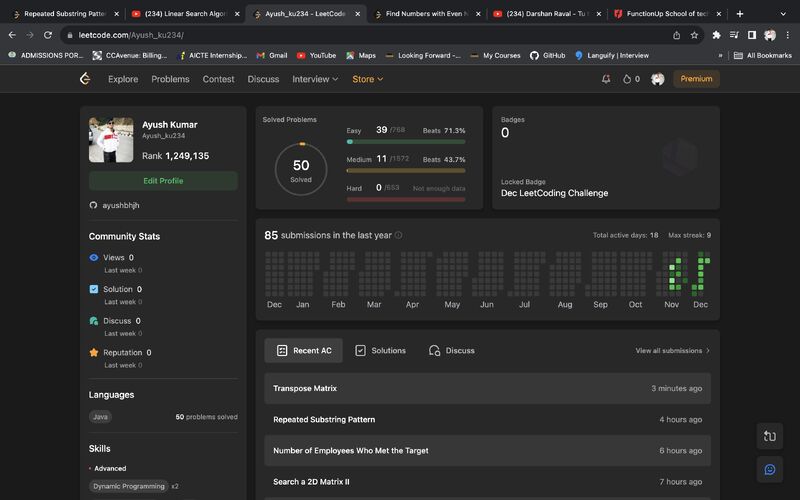The image size is (800, 500).
Task: Switch to the Solutions tab
Action: coord(381,351)
